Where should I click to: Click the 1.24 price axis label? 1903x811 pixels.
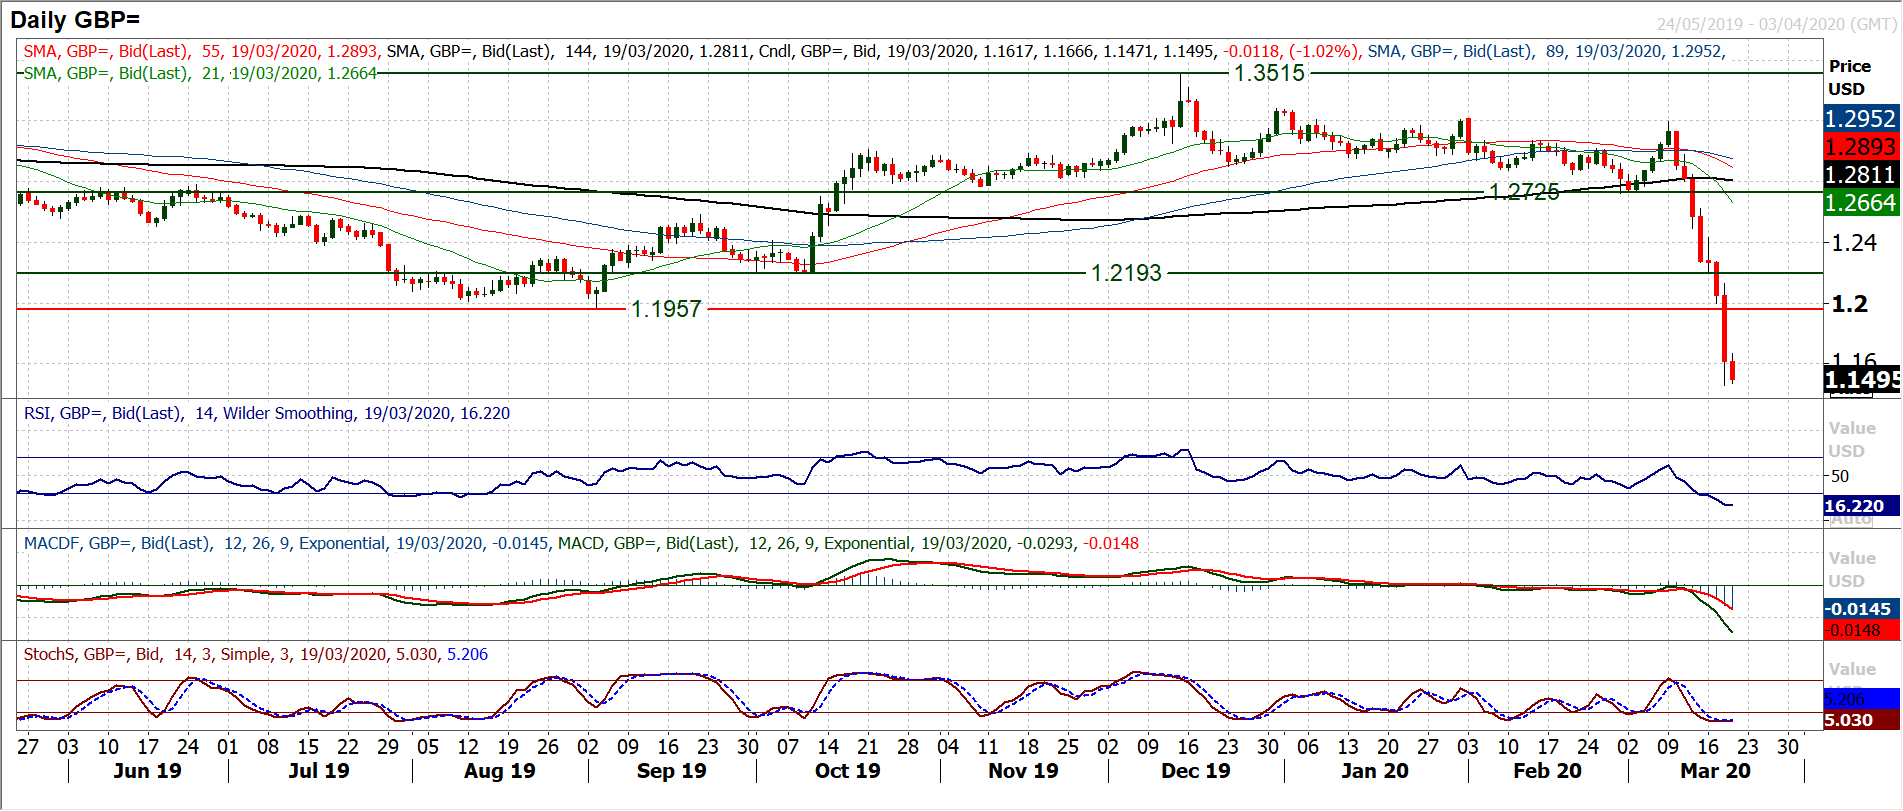tap(1853, 243)
